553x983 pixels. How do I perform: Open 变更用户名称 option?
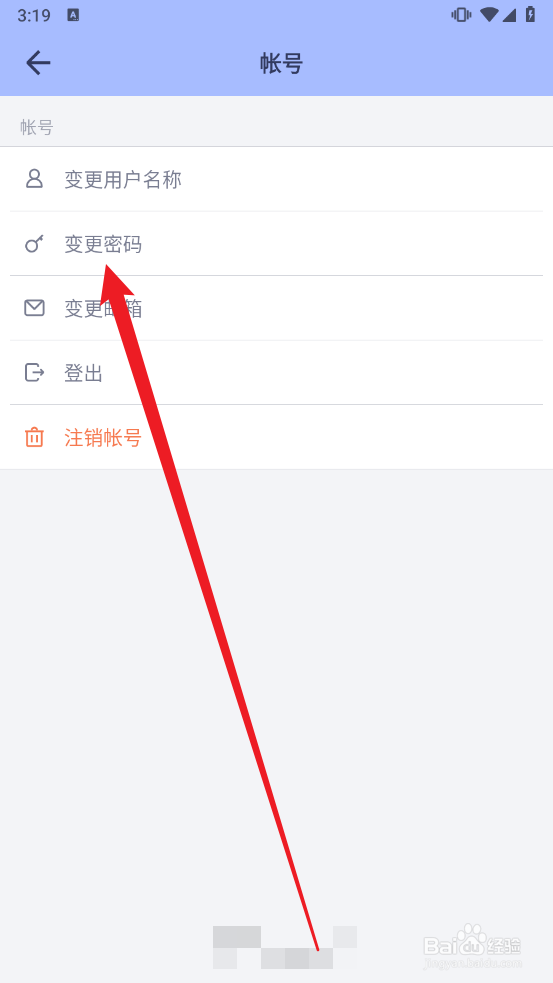point(276,180)
